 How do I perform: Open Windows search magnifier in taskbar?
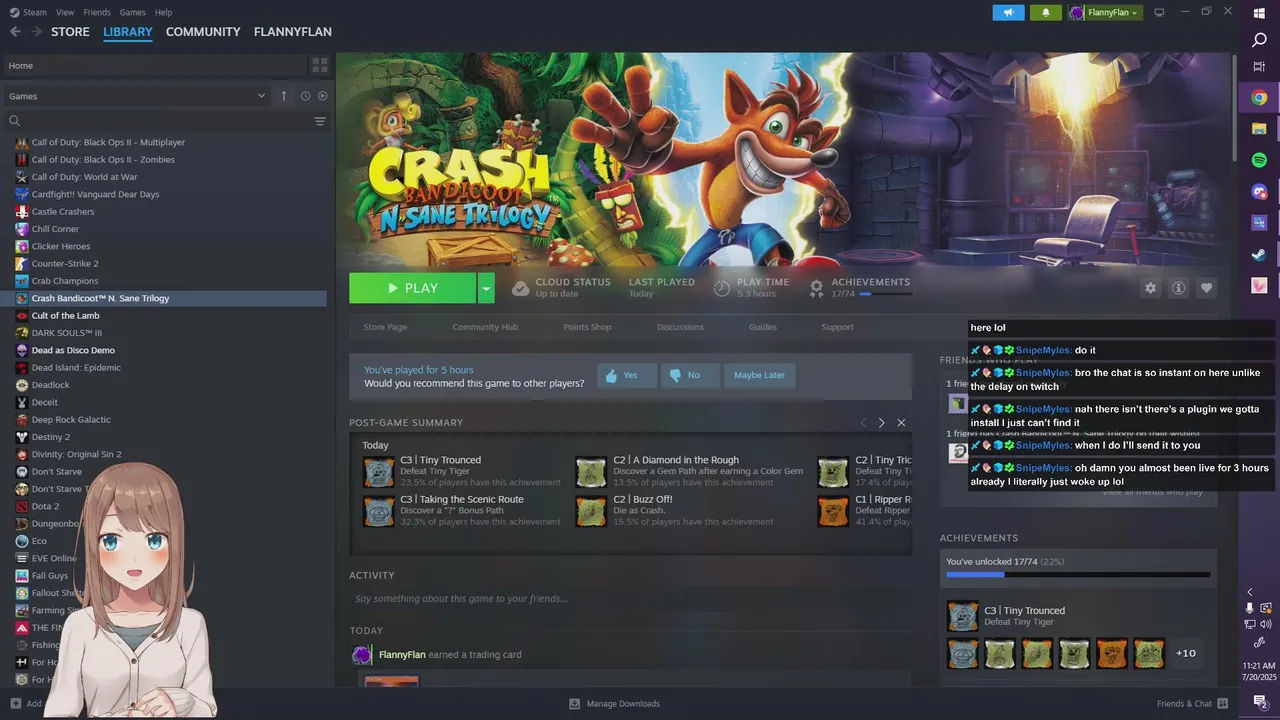[x=1259, y=41]
